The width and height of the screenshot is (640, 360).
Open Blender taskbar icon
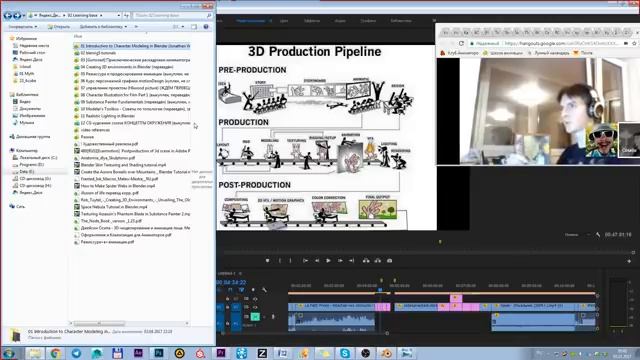coord(386,353)
